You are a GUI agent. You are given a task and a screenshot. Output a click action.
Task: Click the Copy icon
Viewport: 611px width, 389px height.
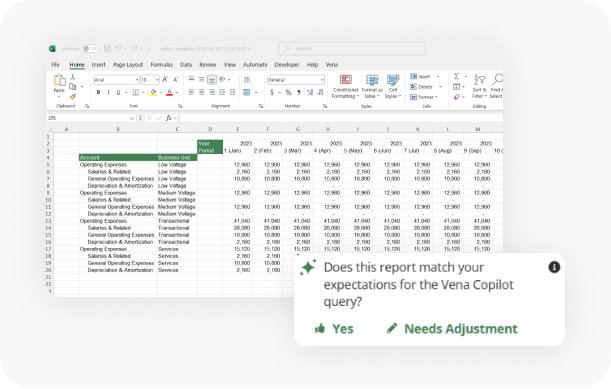[72, 87]
